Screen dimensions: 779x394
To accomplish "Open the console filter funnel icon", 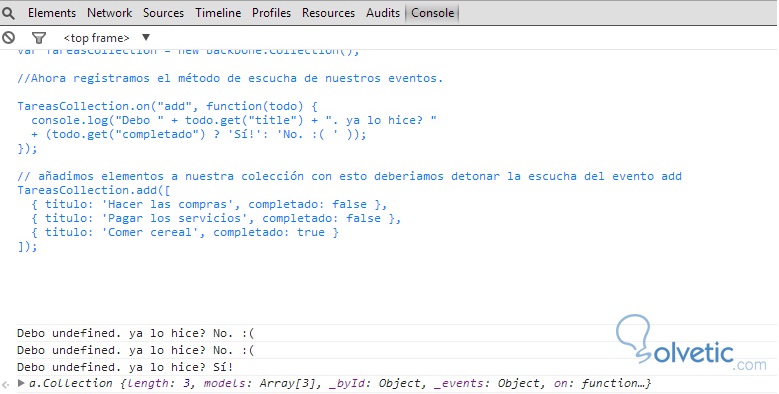I will pos(39,38).
